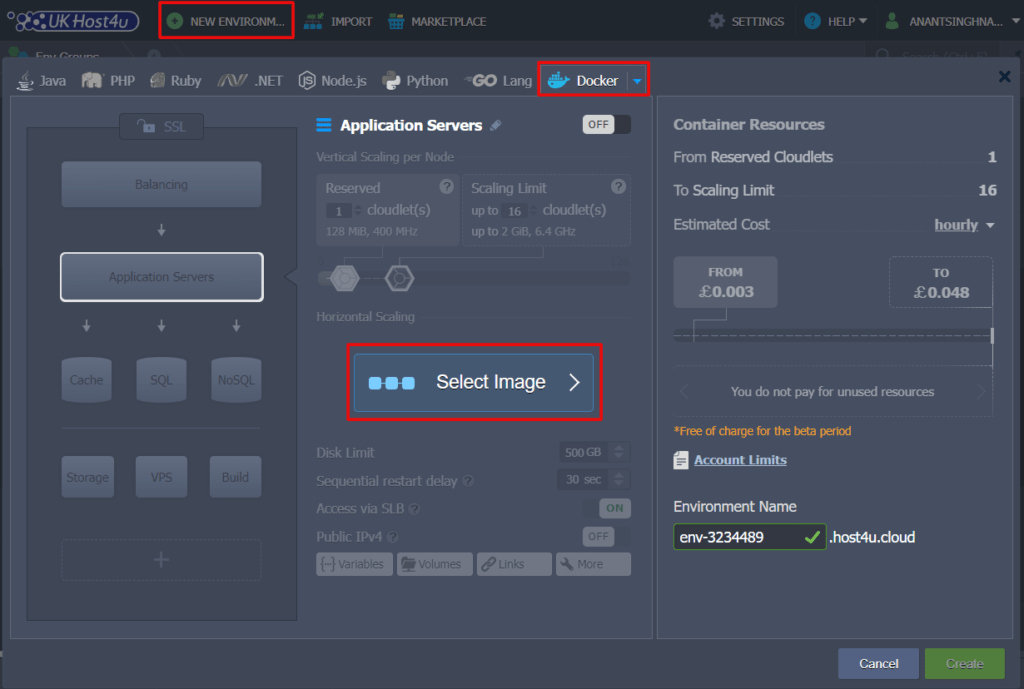Select the Application Servers layer block
Viewport: 1024px width, 689px height.
tap(161, 277)
